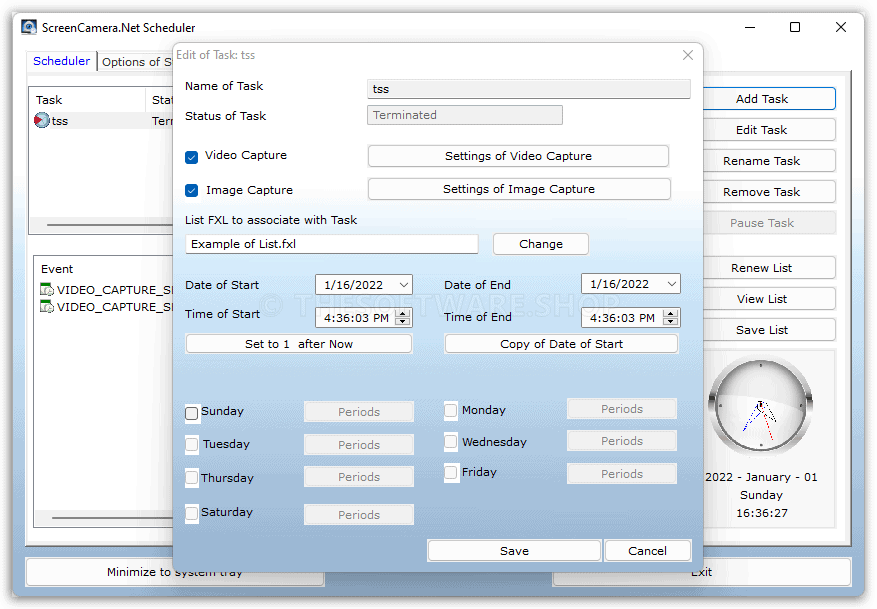The width and height of the screenshot is (877, 609).
Task: Enable the Sunday checkbox
Action: coord(192,412)
